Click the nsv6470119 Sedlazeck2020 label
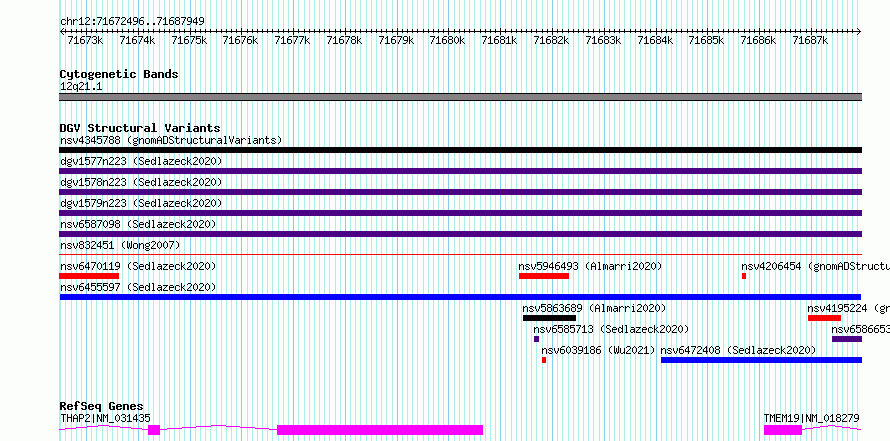The width and height of the screenshot is (890, 441). (138, 266)
